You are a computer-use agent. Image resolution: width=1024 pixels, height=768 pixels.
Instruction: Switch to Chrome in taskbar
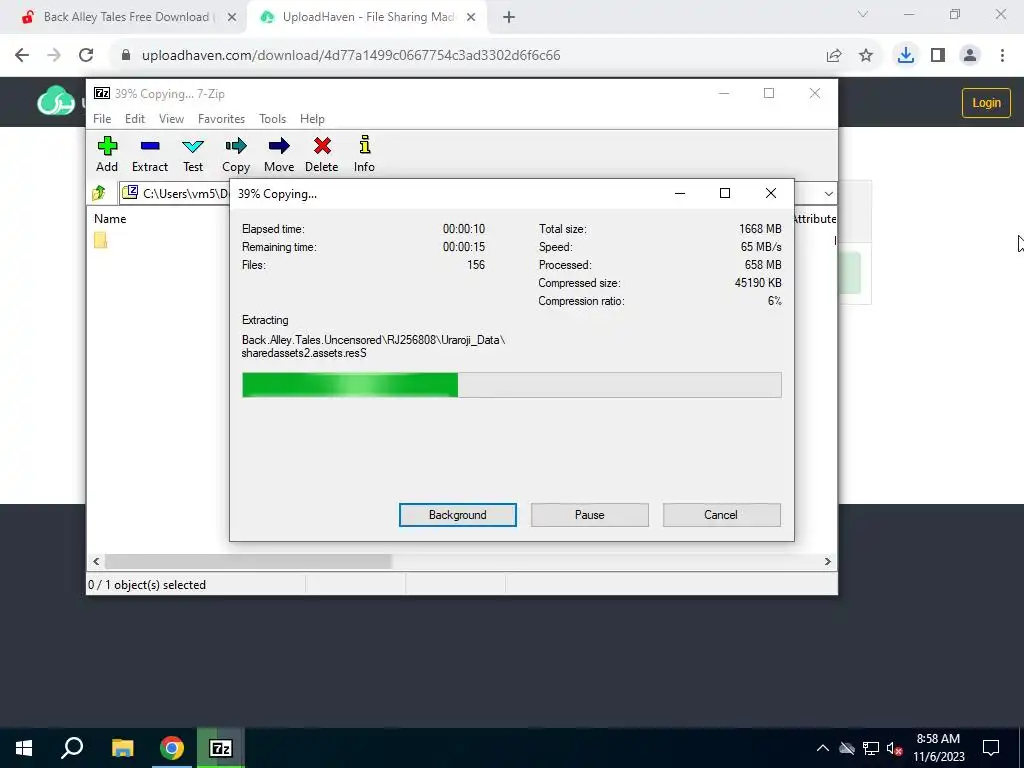[172, 748]
